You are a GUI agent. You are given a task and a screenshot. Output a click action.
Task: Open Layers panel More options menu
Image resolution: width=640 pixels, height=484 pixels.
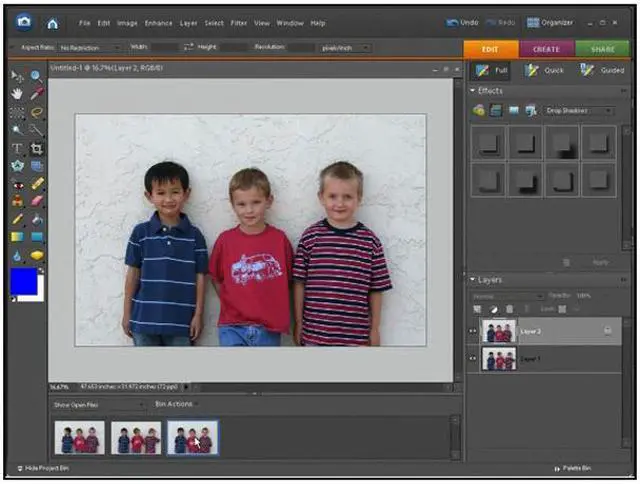click(x=624, y=280)
